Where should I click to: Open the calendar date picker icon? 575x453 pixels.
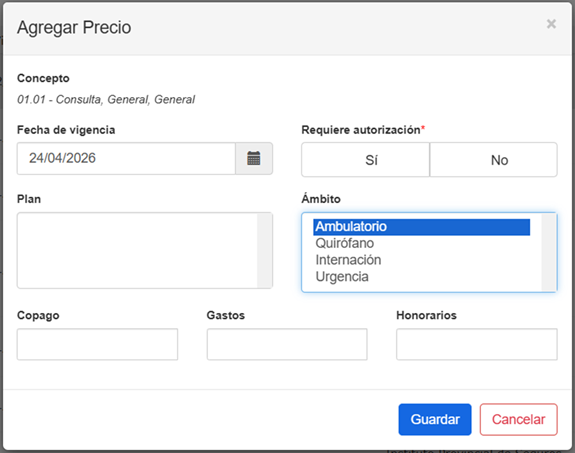pos(254,158)
